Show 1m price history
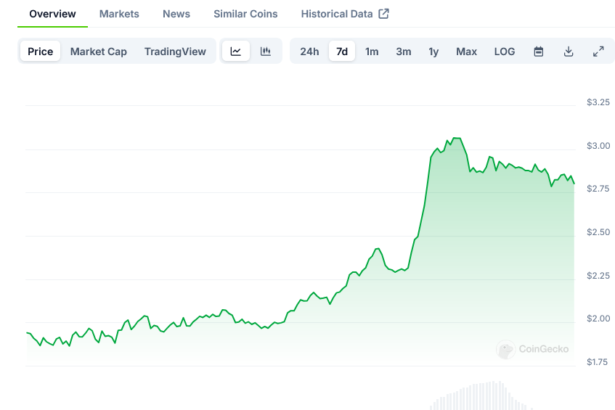The image size is (615, 410). click(372, 51)
